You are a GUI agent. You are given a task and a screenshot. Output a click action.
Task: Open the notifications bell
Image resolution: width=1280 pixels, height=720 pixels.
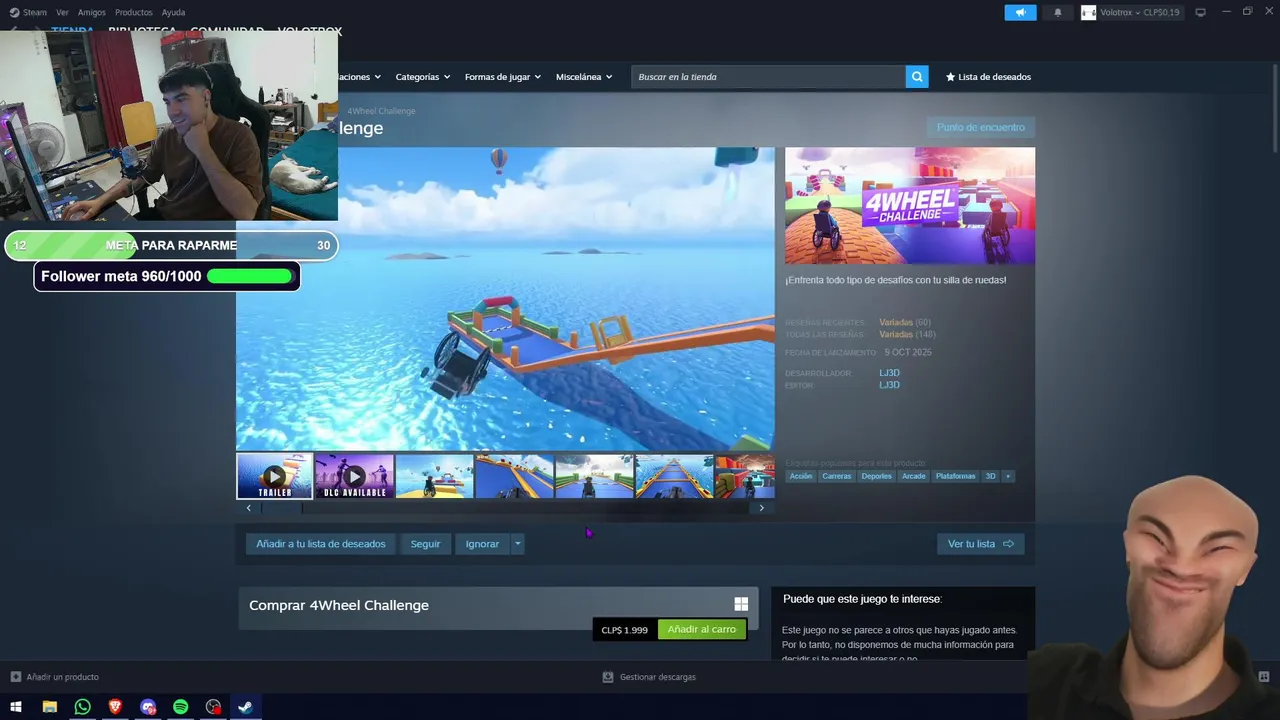click(x=1058, y=13)
